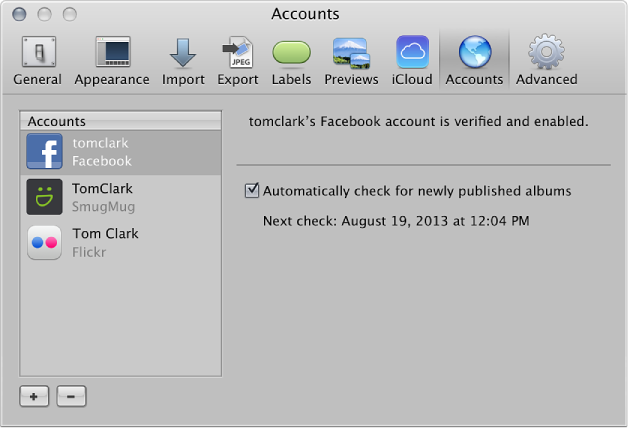
Task: Click the Next check date text
Action: (x=396, y=221)
